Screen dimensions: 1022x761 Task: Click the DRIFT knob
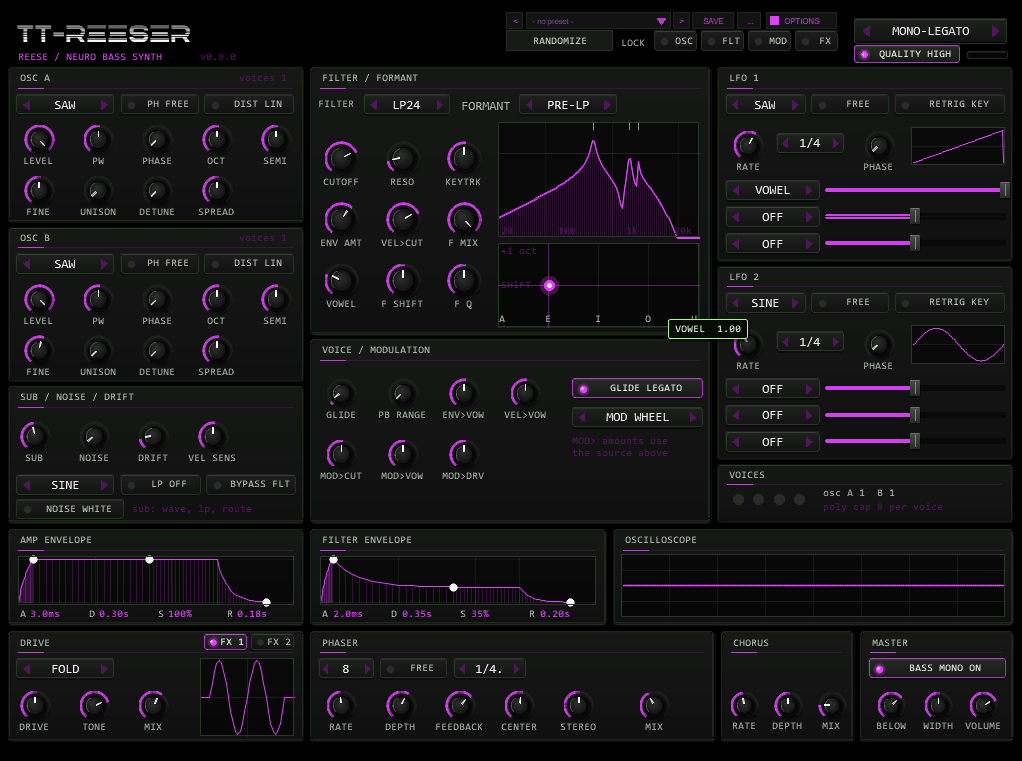point(153,436)
